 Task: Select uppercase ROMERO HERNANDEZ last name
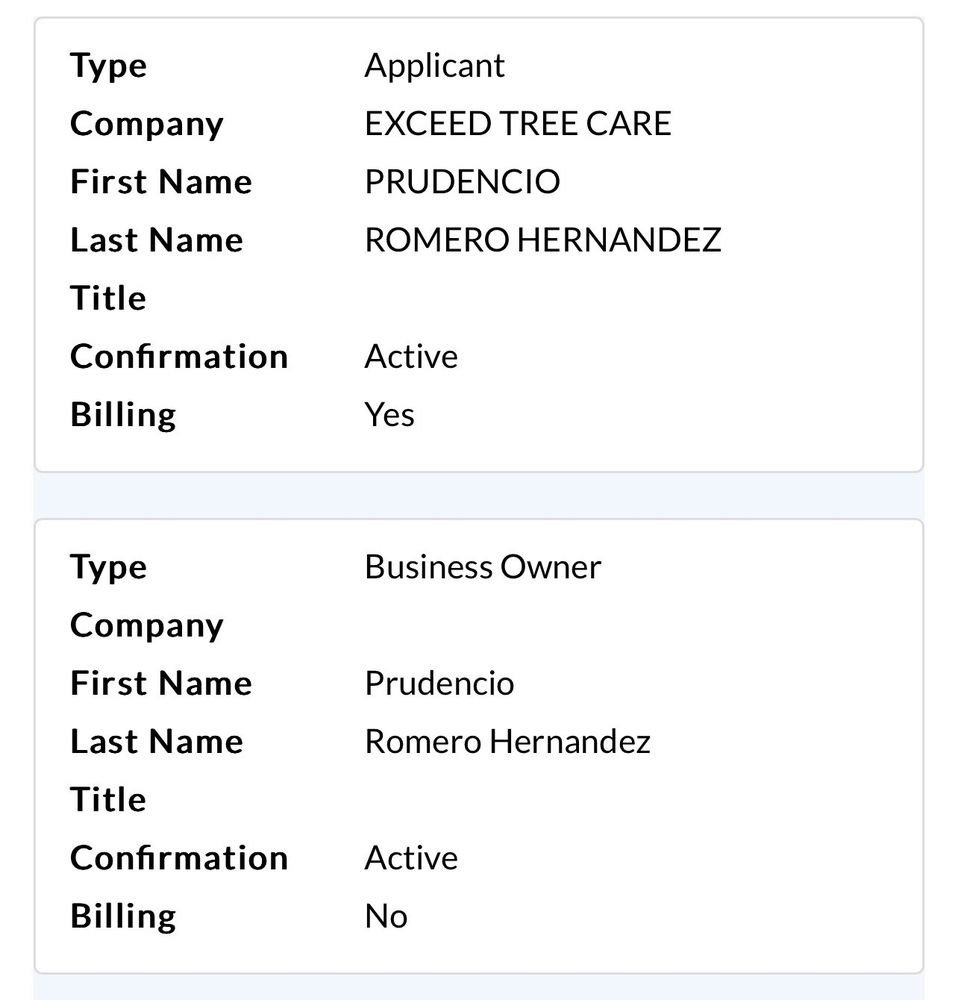point(542,240)
